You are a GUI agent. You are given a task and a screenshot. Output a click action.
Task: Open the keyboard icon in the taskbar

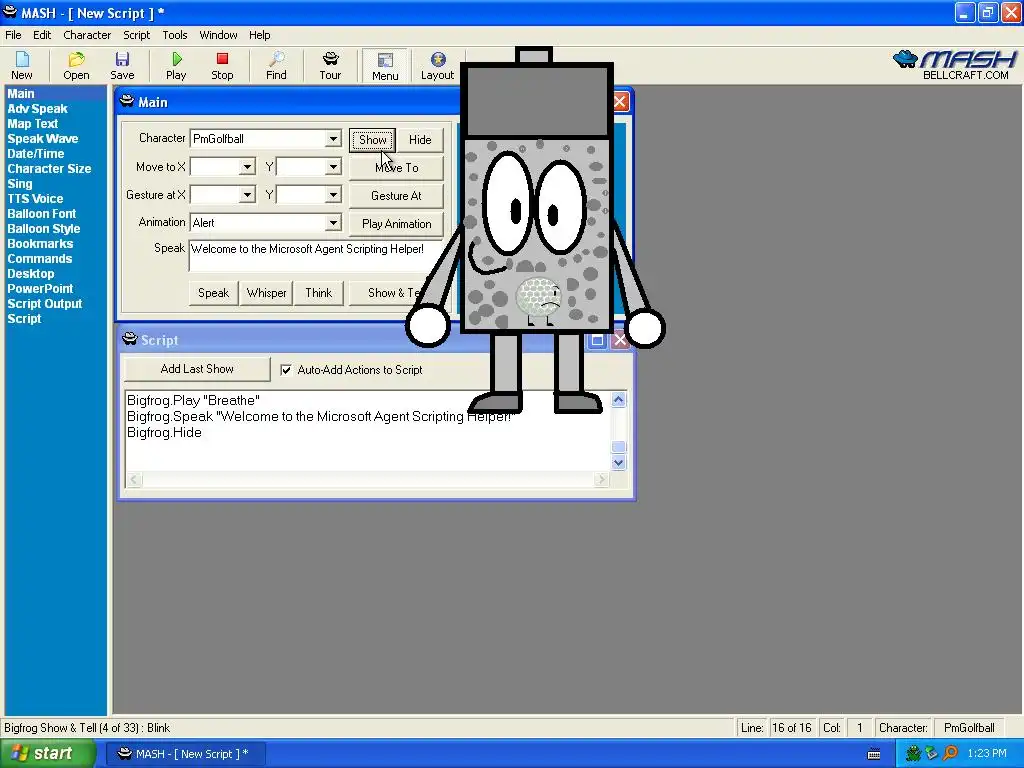(874, 754)
